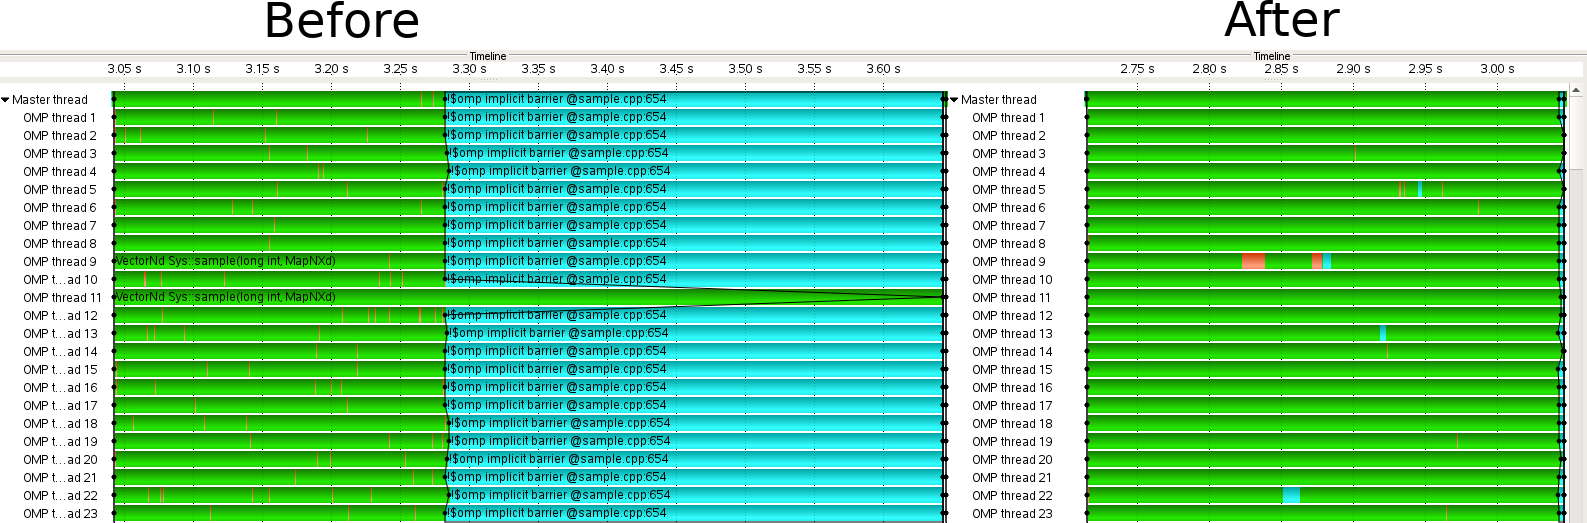This screenshot has height=523, width=1587.
Task: Select OMP thread 22 label in After panel
Action: (1012, 496)
